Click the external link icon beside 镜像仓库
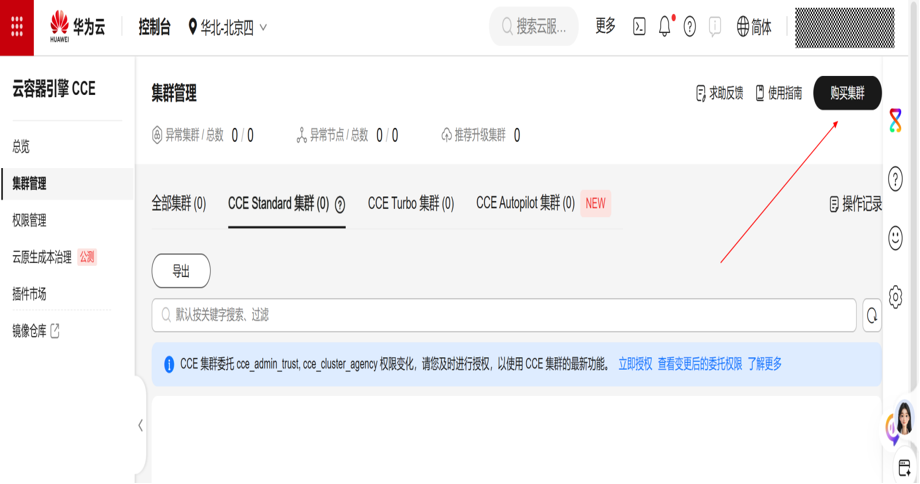 (x=55, y=331)
